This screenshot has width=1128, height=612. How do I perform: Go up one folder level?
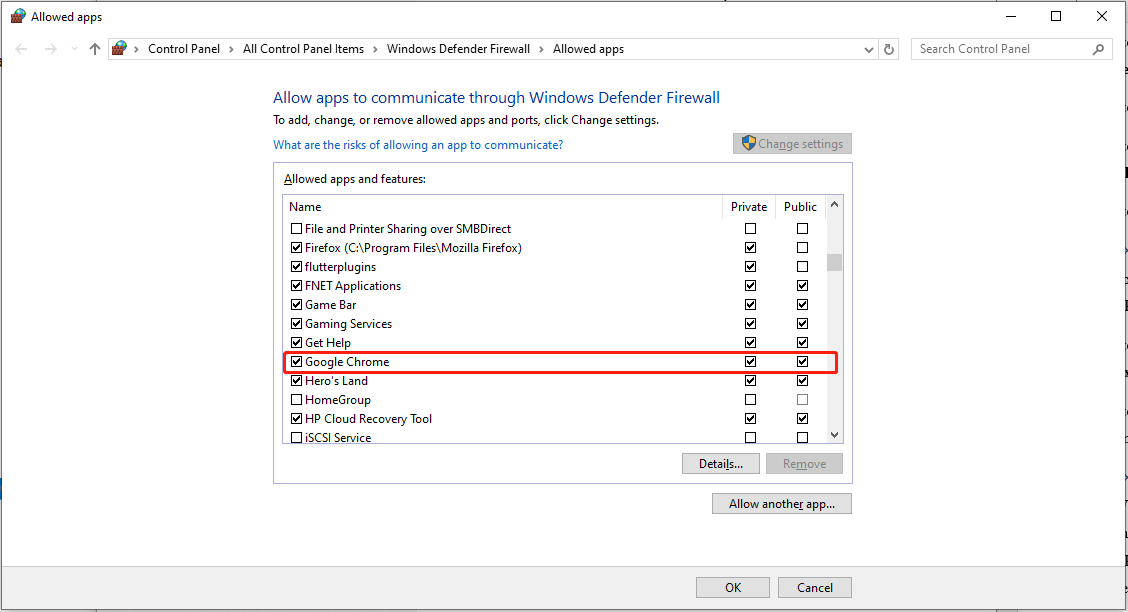[95, 49]
